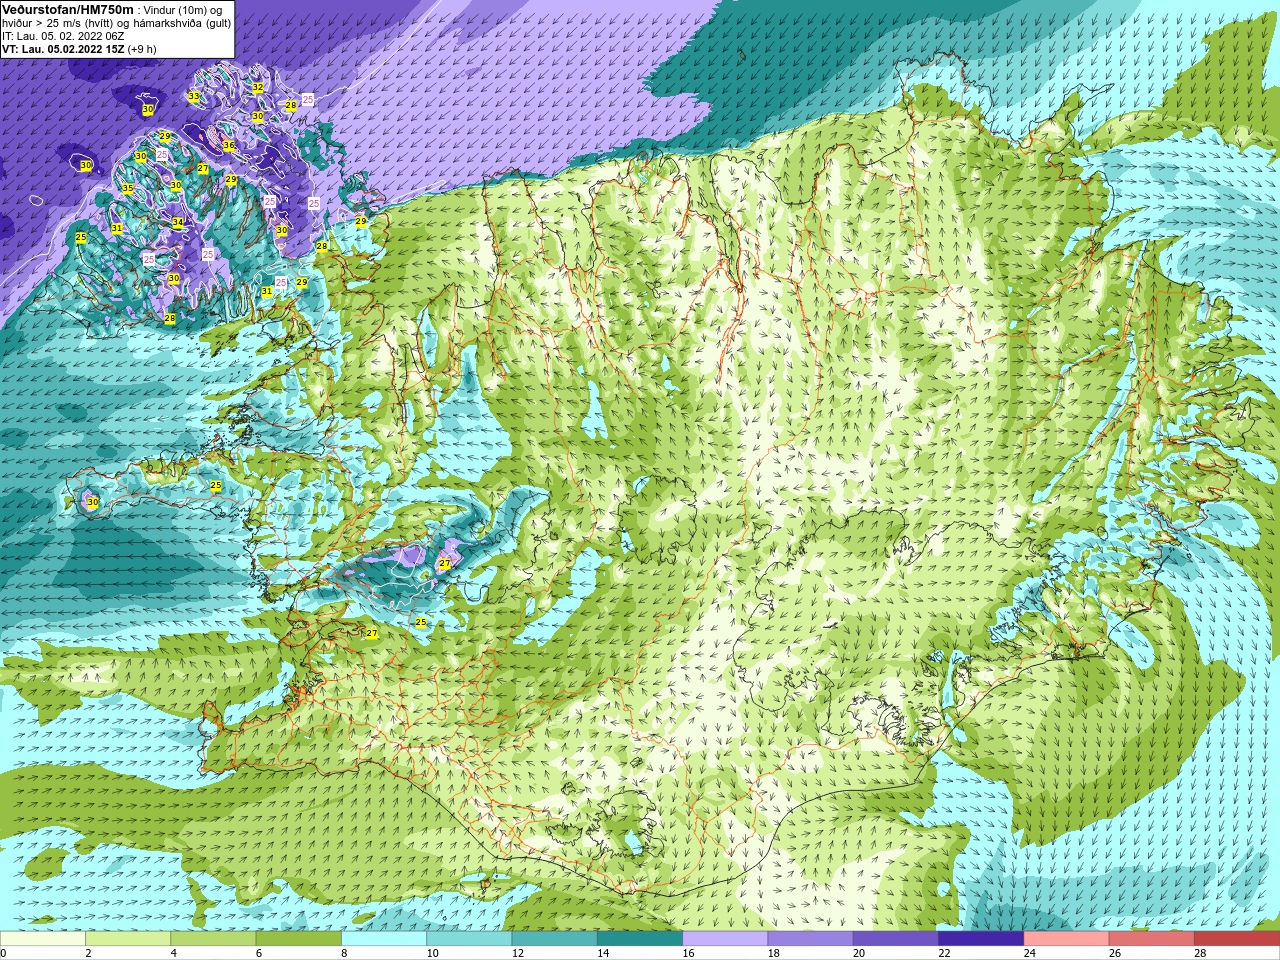The image size is (1280, 960).
Task: Click the red swatch above 28 m/s
Action: click(1237, 939)
